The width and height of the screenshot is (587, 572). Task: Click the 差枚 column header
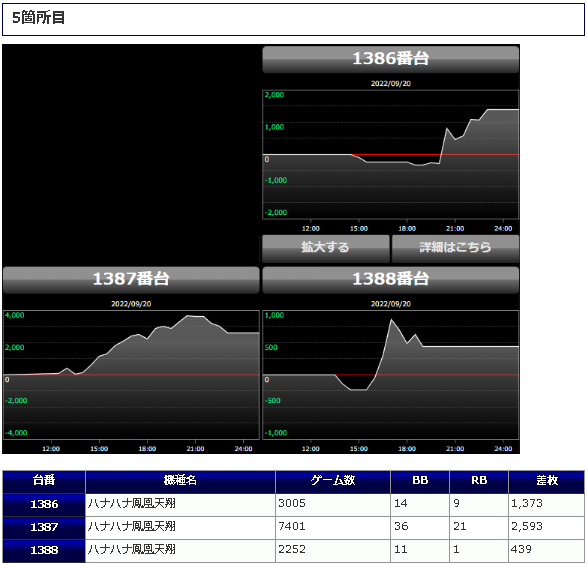point(547,482)
